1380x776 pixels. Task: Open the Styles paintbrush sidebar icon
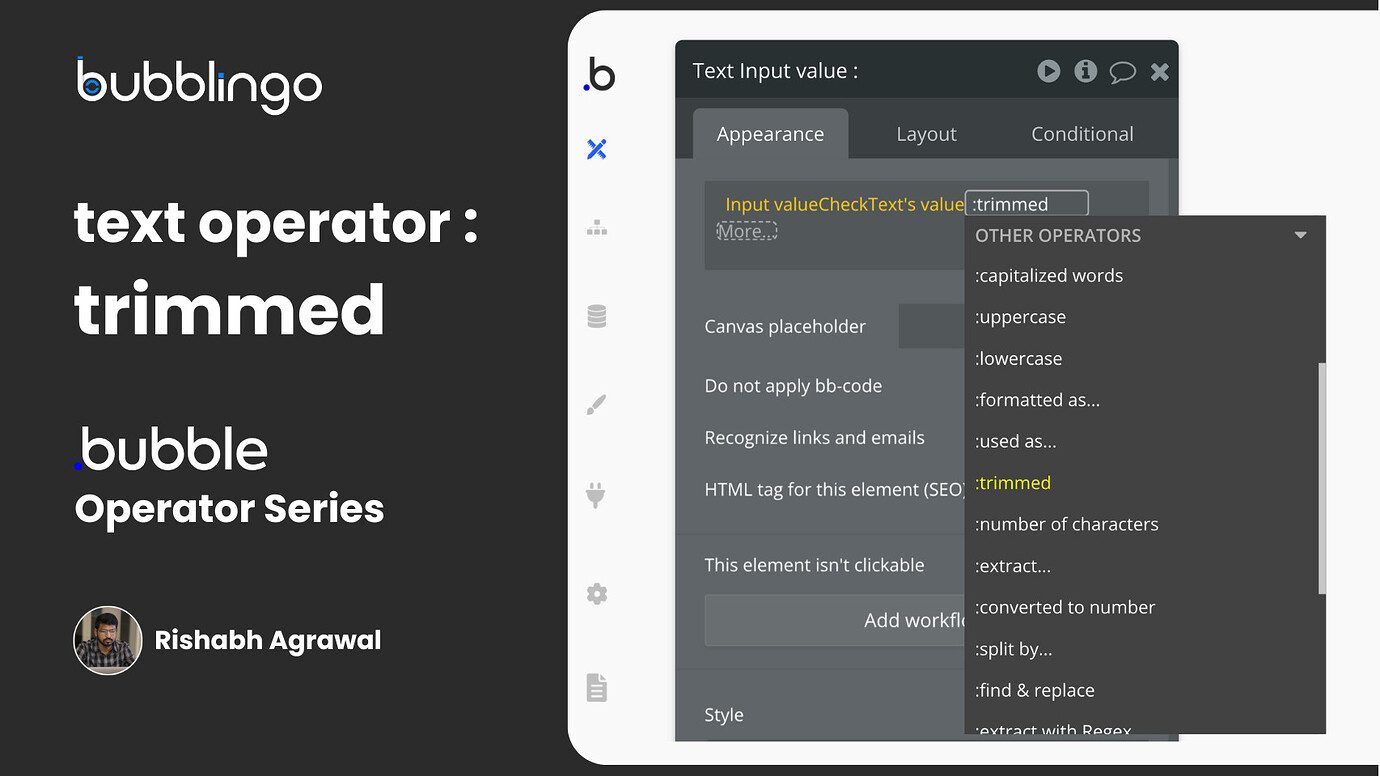click(597, 404)
